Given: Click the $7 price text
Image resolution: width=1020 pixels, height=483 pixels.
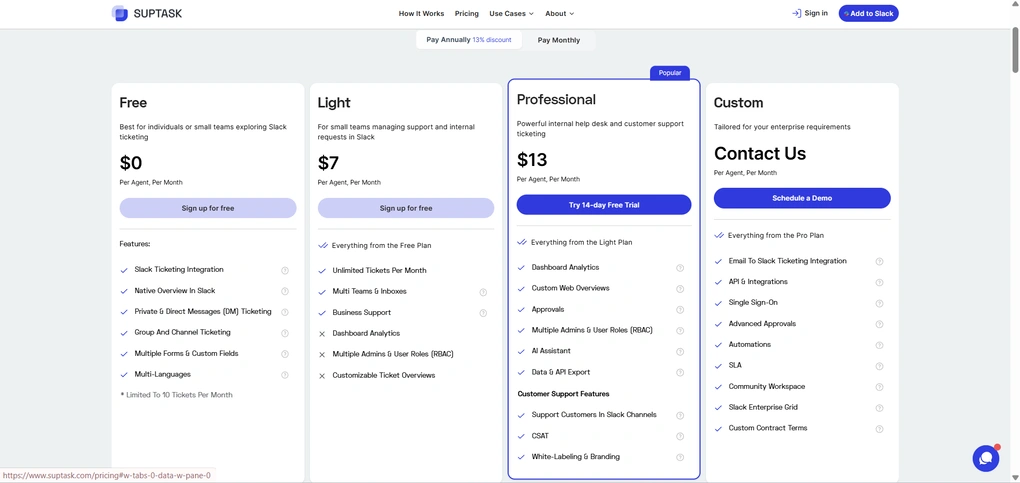Looking at the screenshot, I should click(x=328, y=163).
